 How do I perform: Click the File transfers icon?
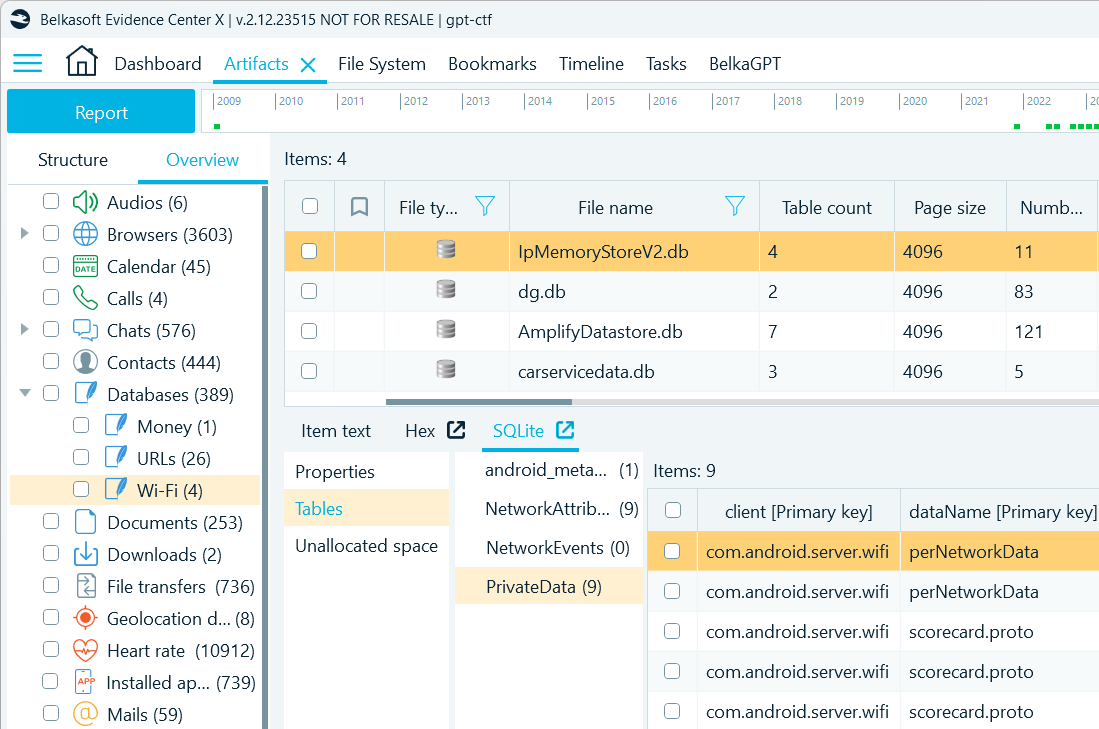pos(86,586)
